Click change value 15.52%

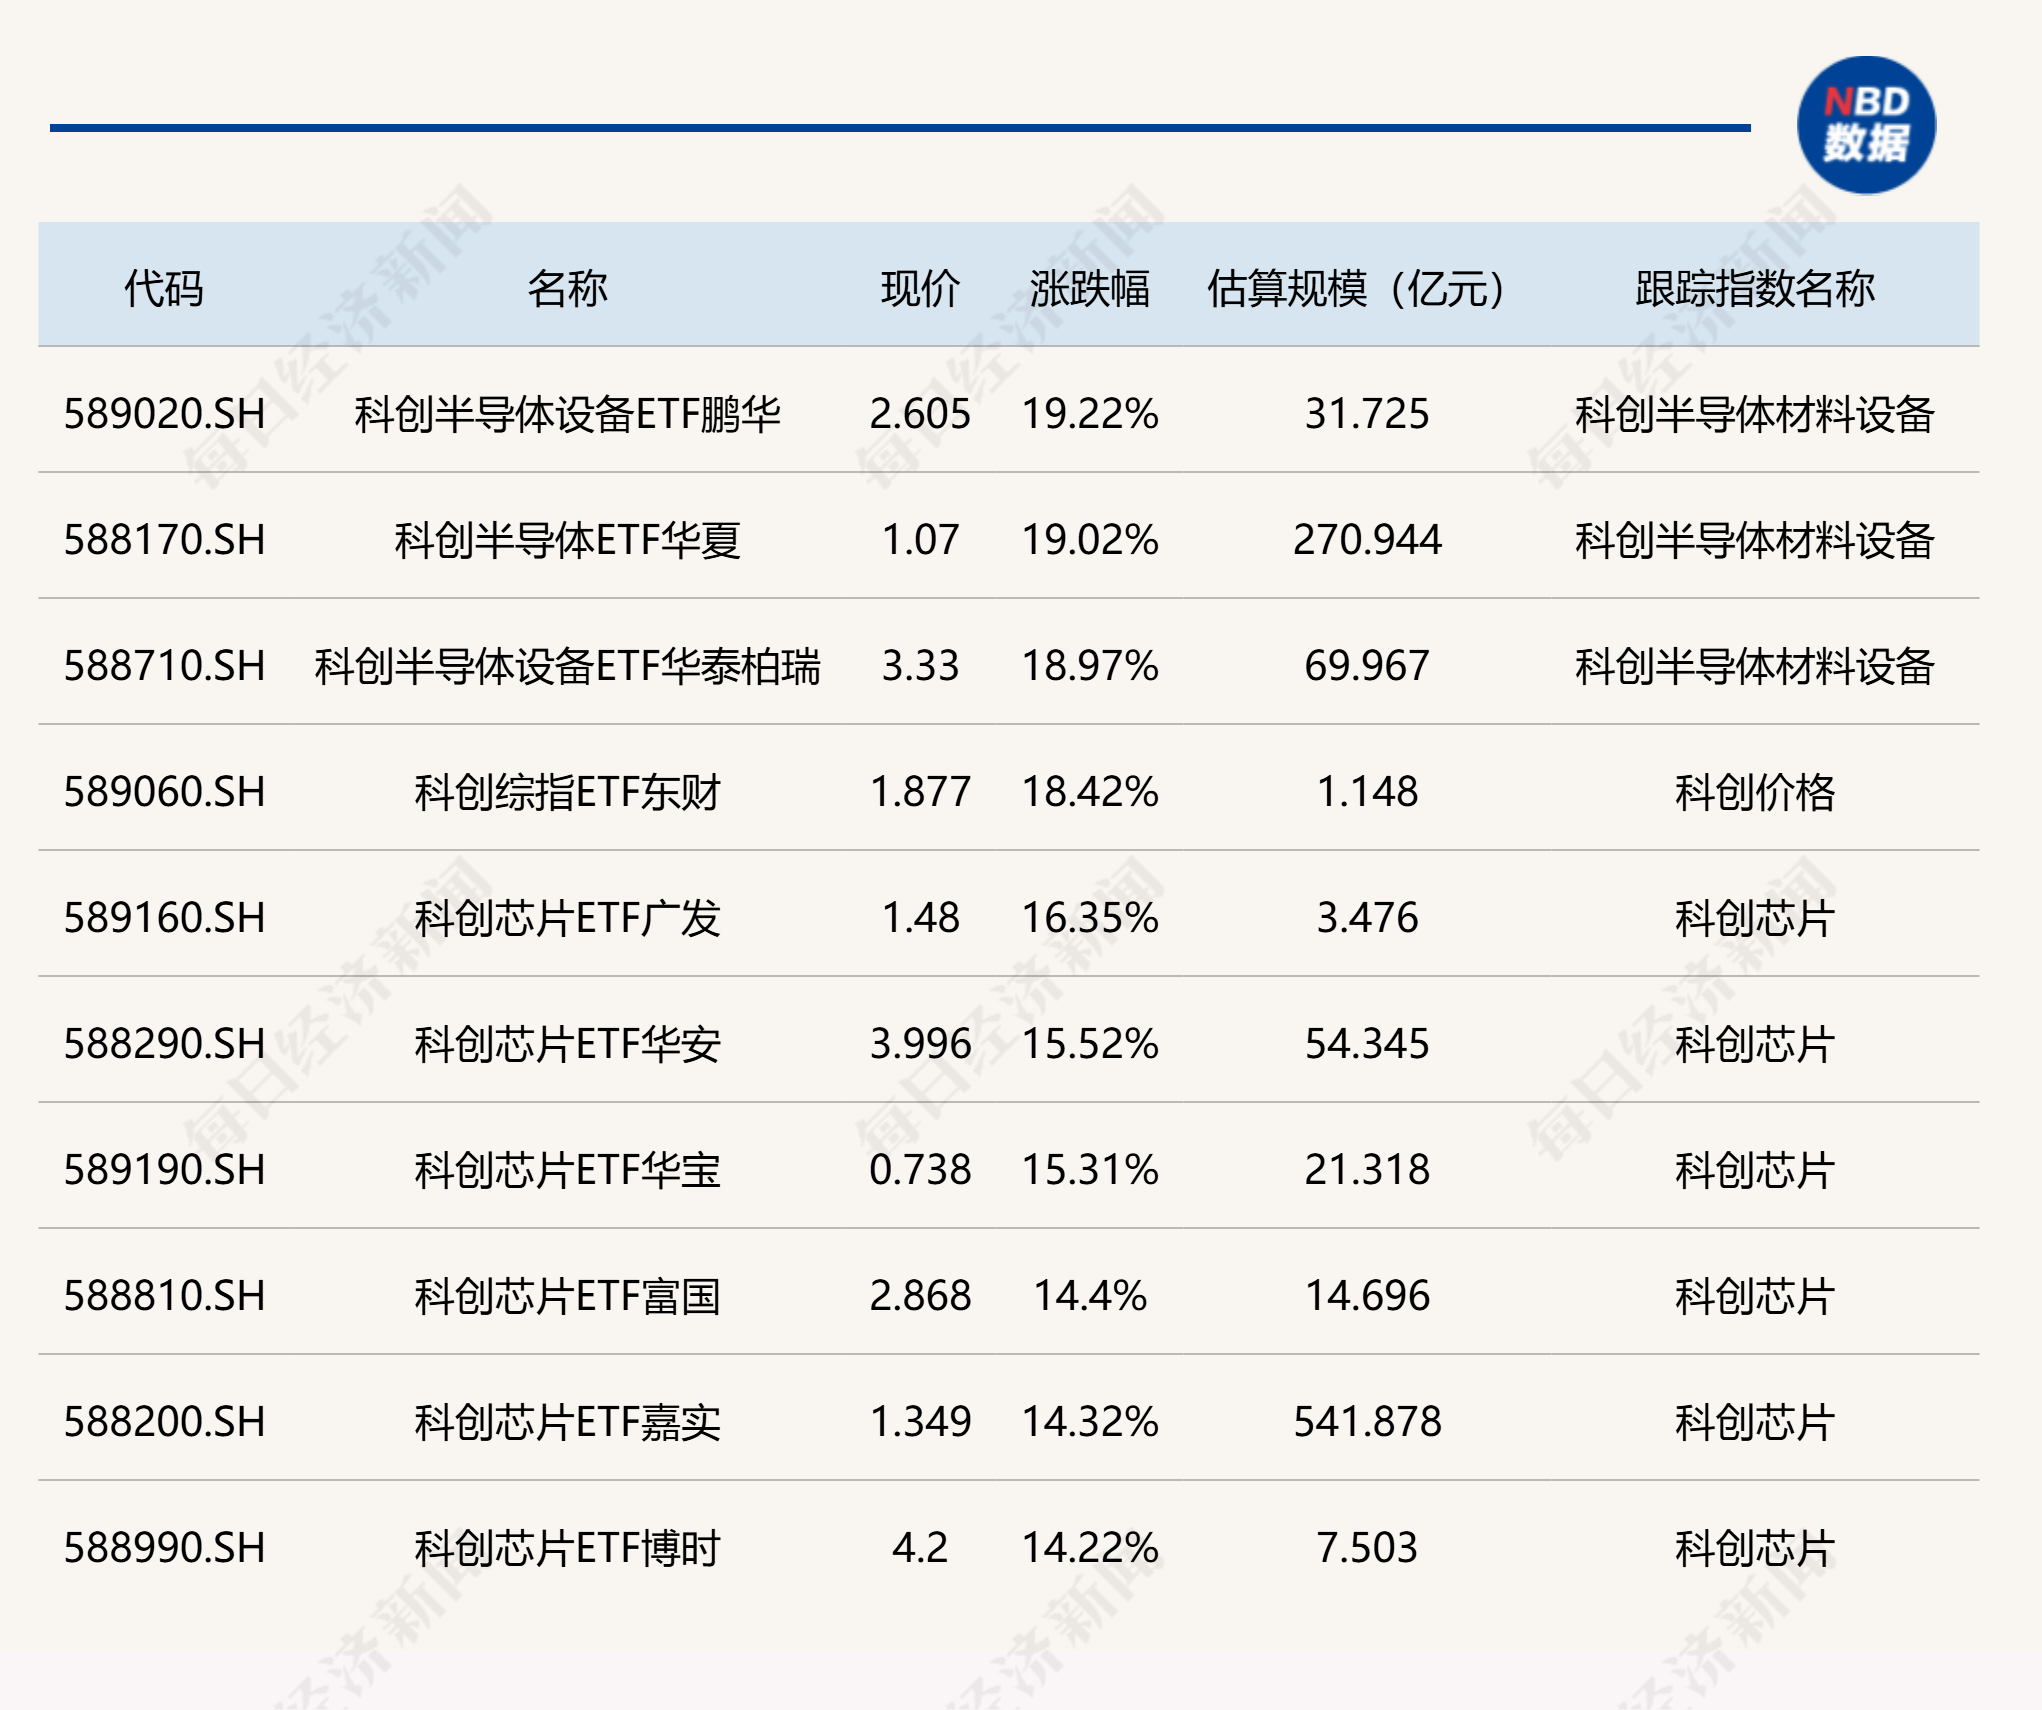[1090, 1044]
